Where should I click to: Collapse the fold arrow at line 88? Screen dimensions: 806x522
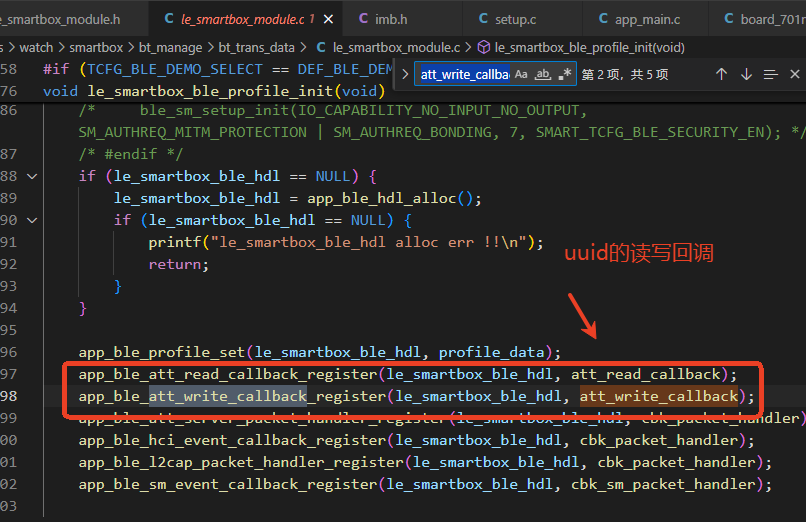click(x=32, y=176)
